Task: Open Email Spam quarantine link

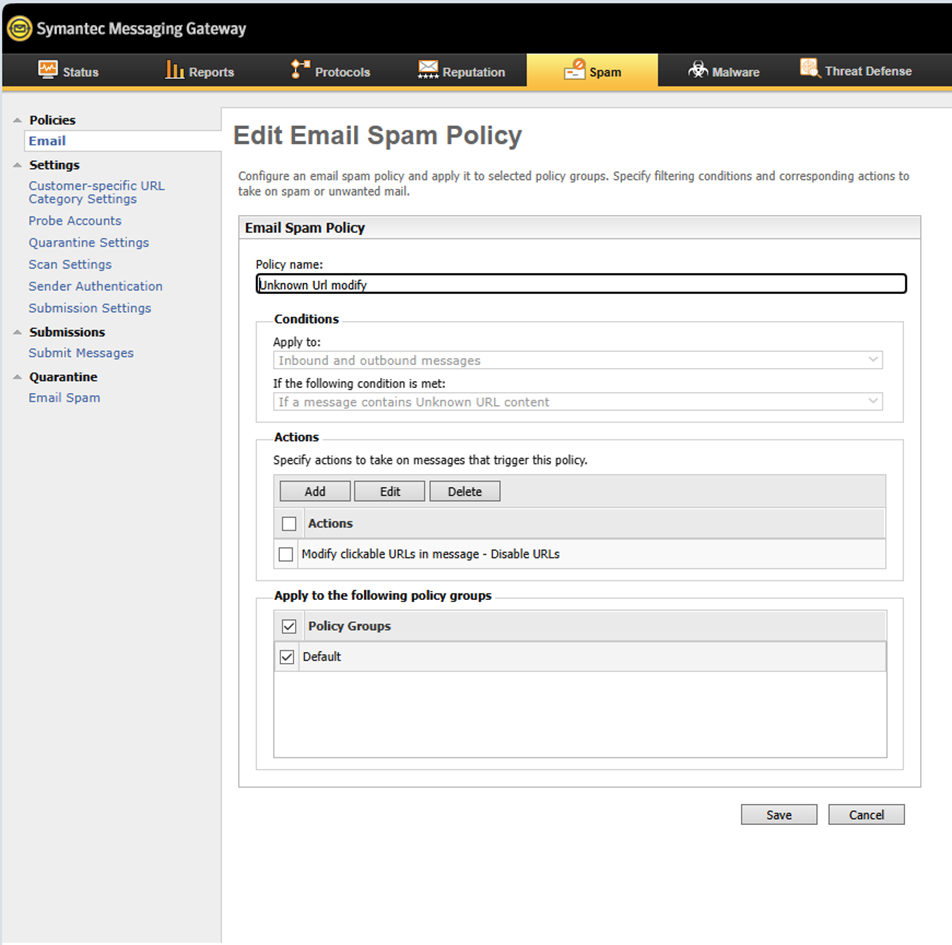Action: (x=64, y=398)
